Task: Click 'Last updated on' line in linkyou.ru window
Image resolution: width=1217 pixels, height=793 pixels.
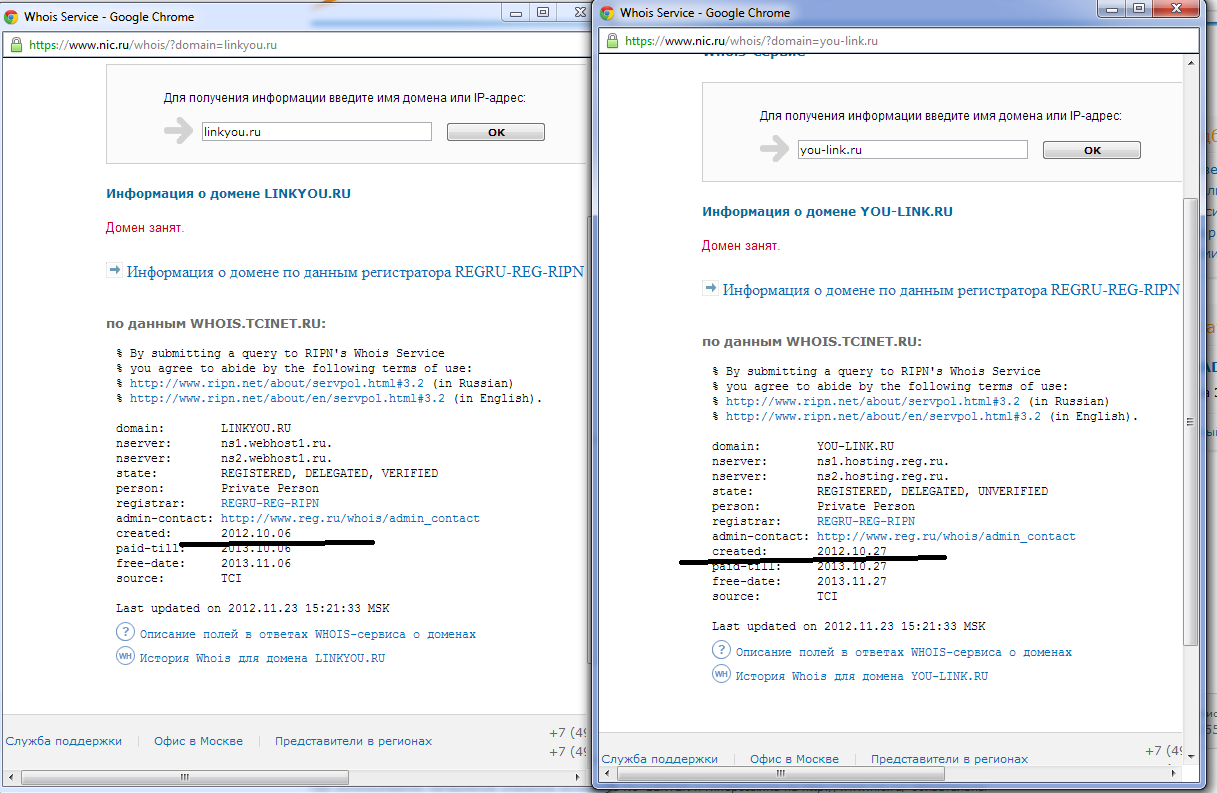Action: (x=253, y=608)
